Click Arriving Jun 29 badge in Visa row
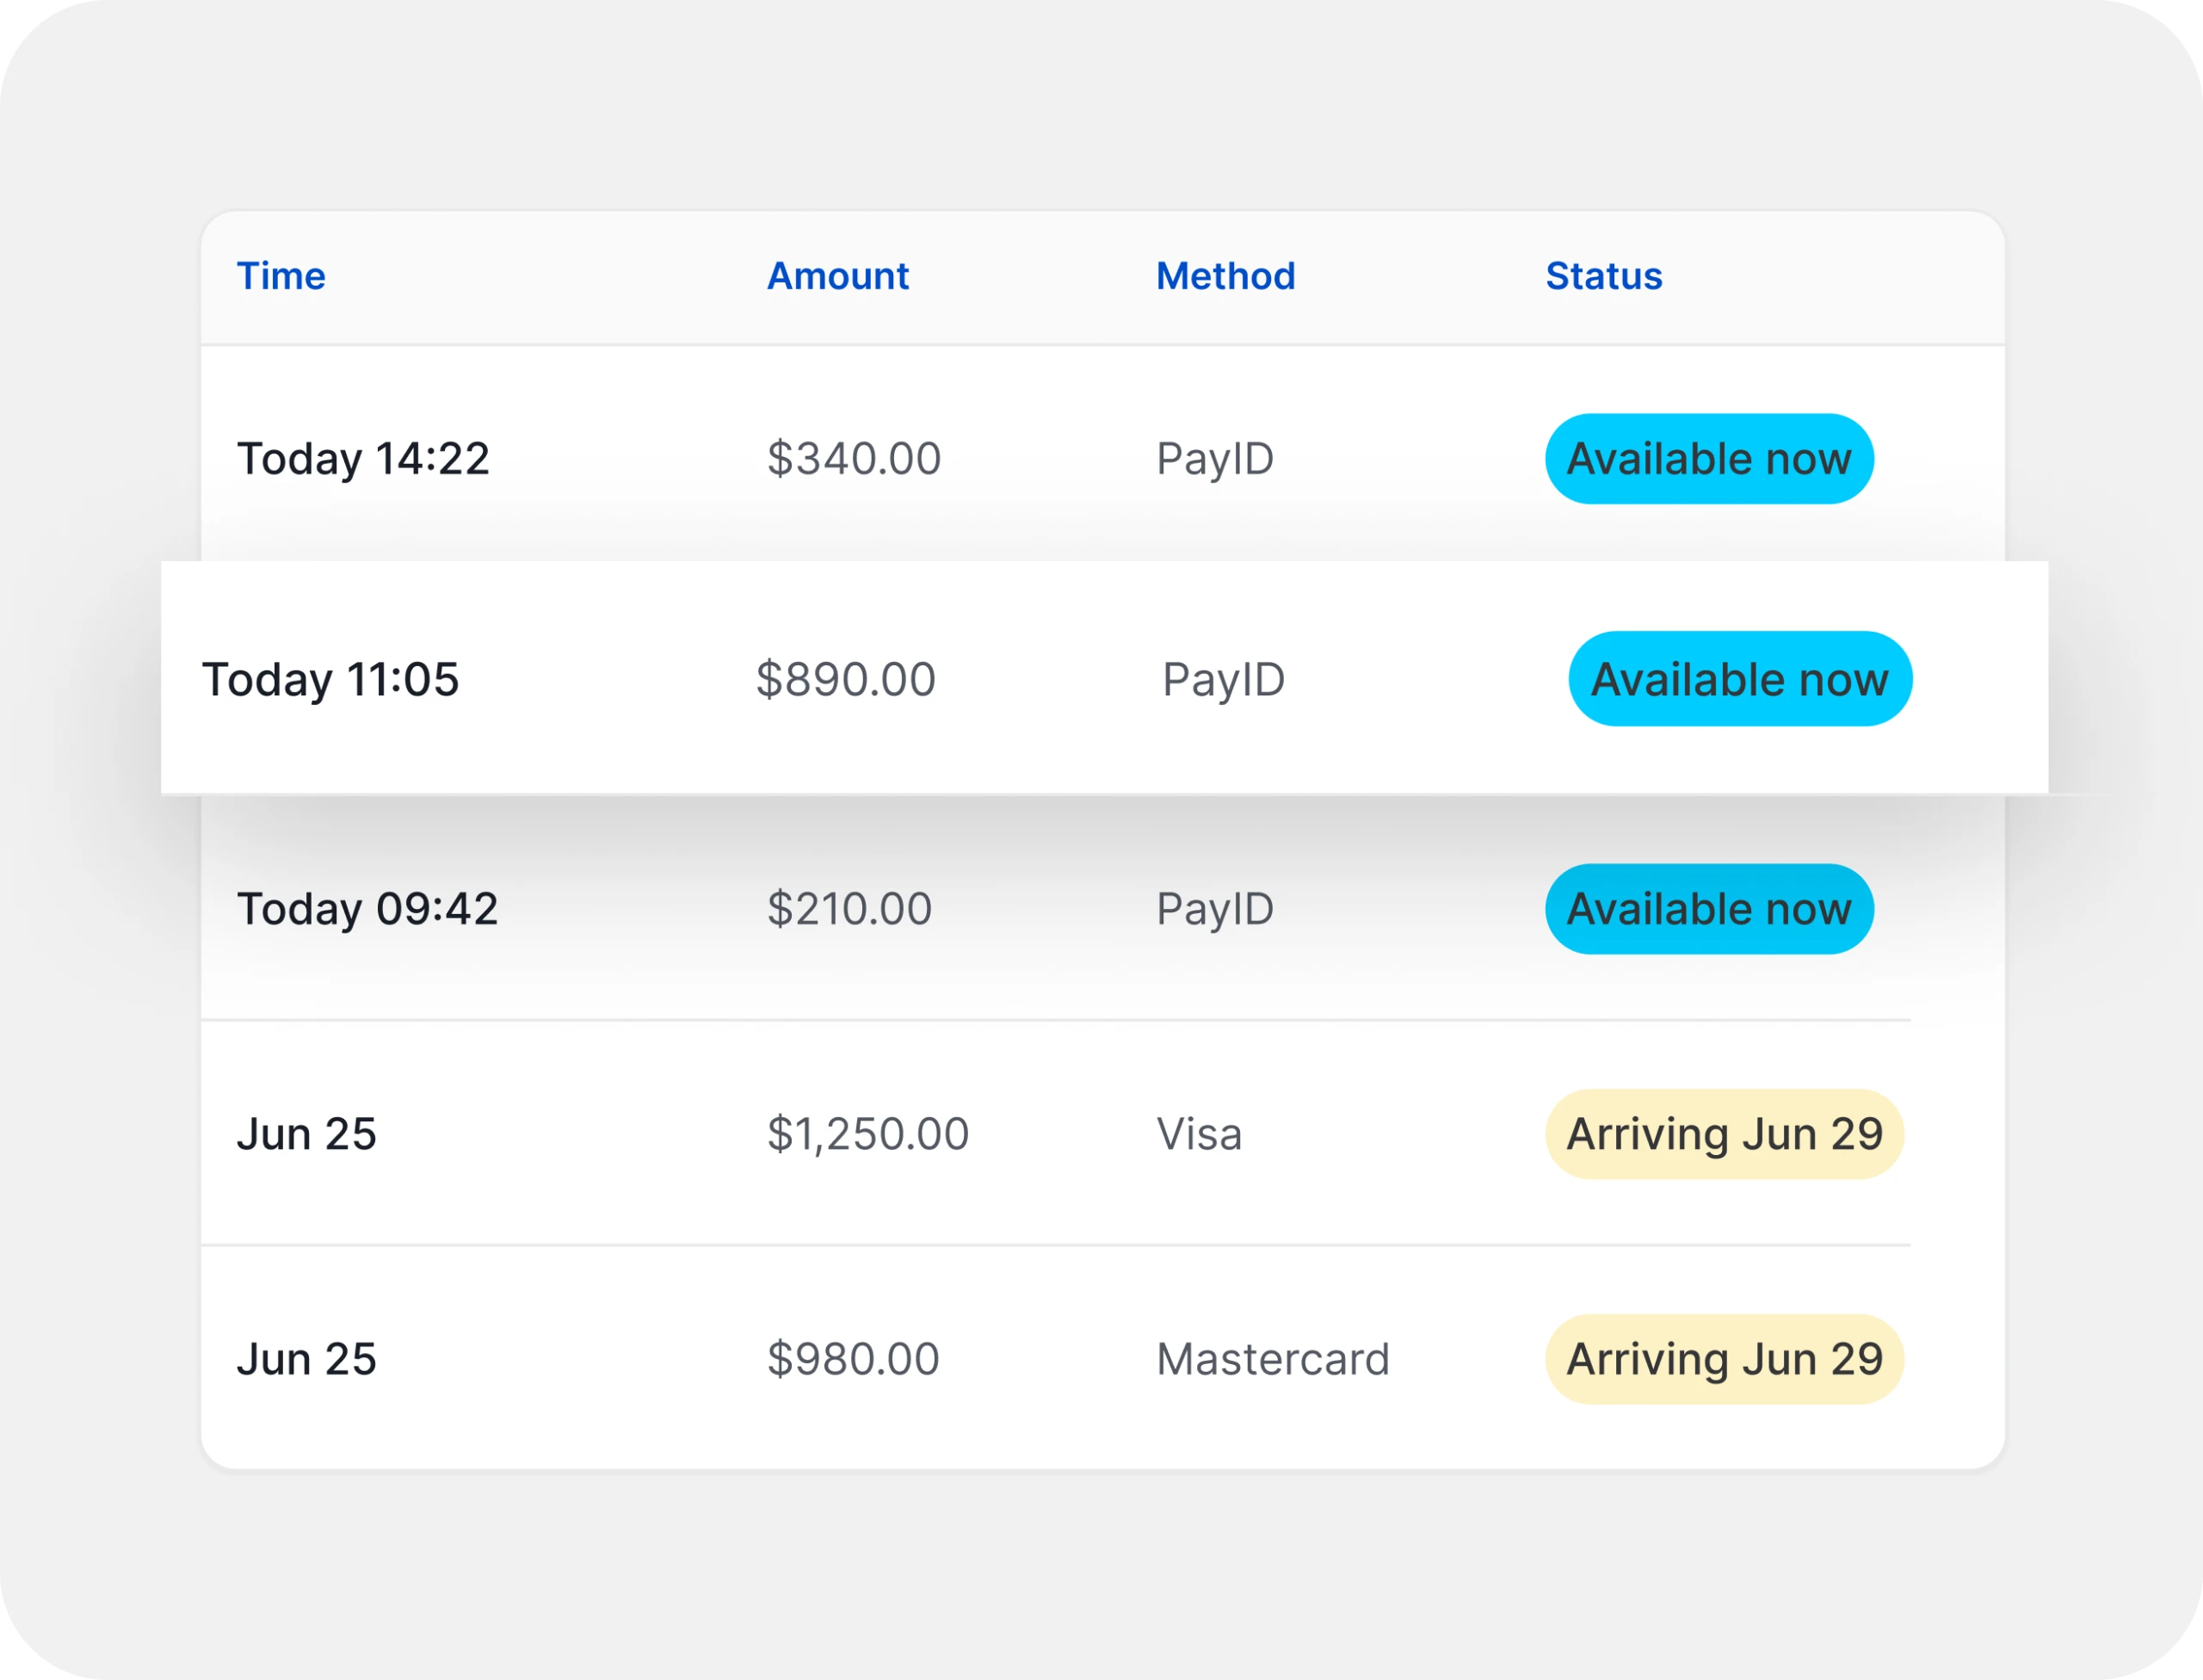Image resolution: width=2203 pixels, height=1680 pixels. coord(1724,1134)
